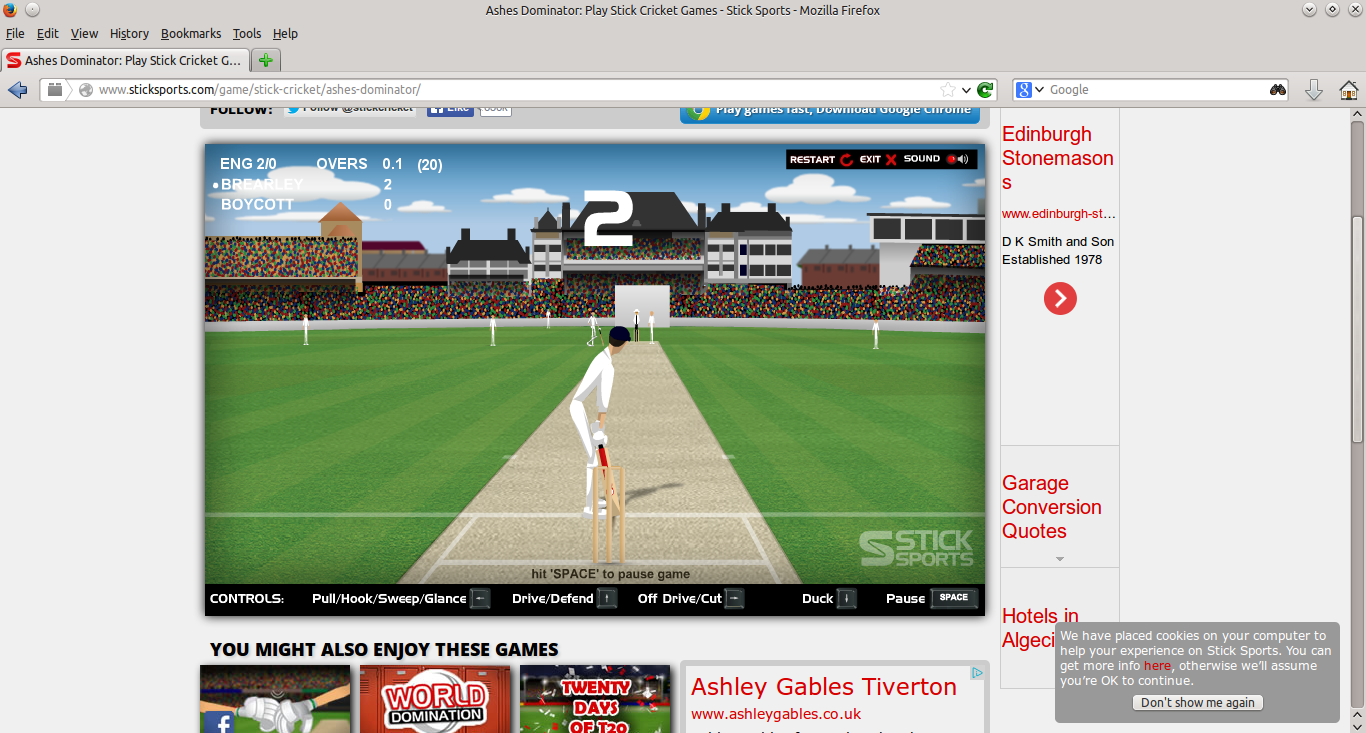
Task: Click the page vertical scrollbar
Action: (1357, 330)
